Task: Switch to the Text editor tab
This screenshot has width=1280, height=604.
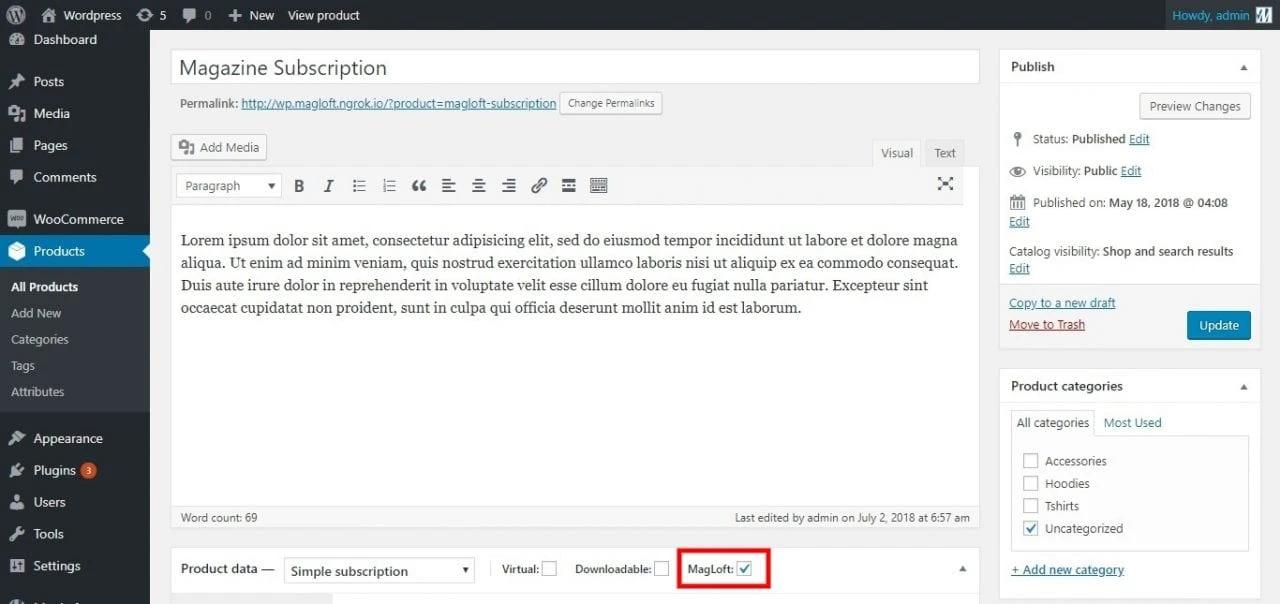Action: click(943, 152)
